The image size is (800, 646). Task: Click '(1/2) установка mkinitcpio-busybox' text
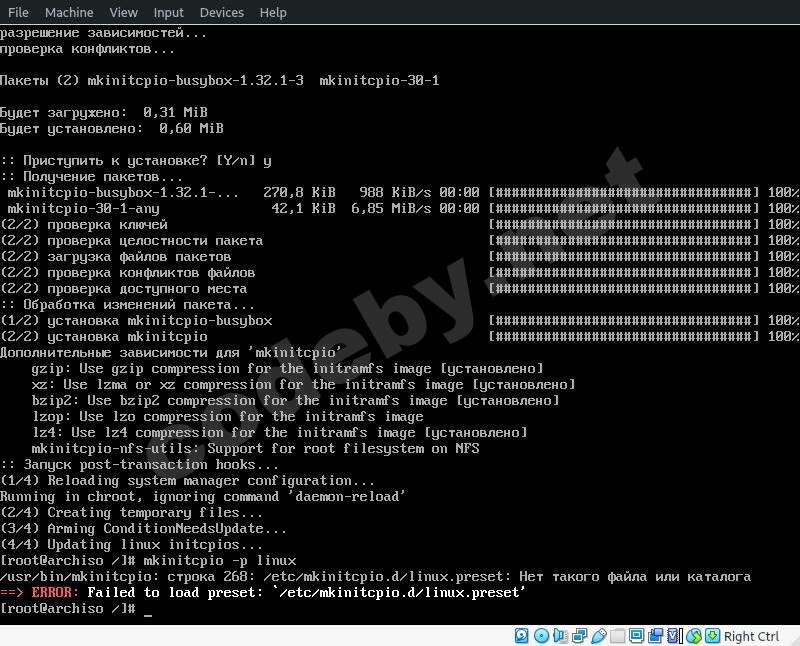[136, 320]
